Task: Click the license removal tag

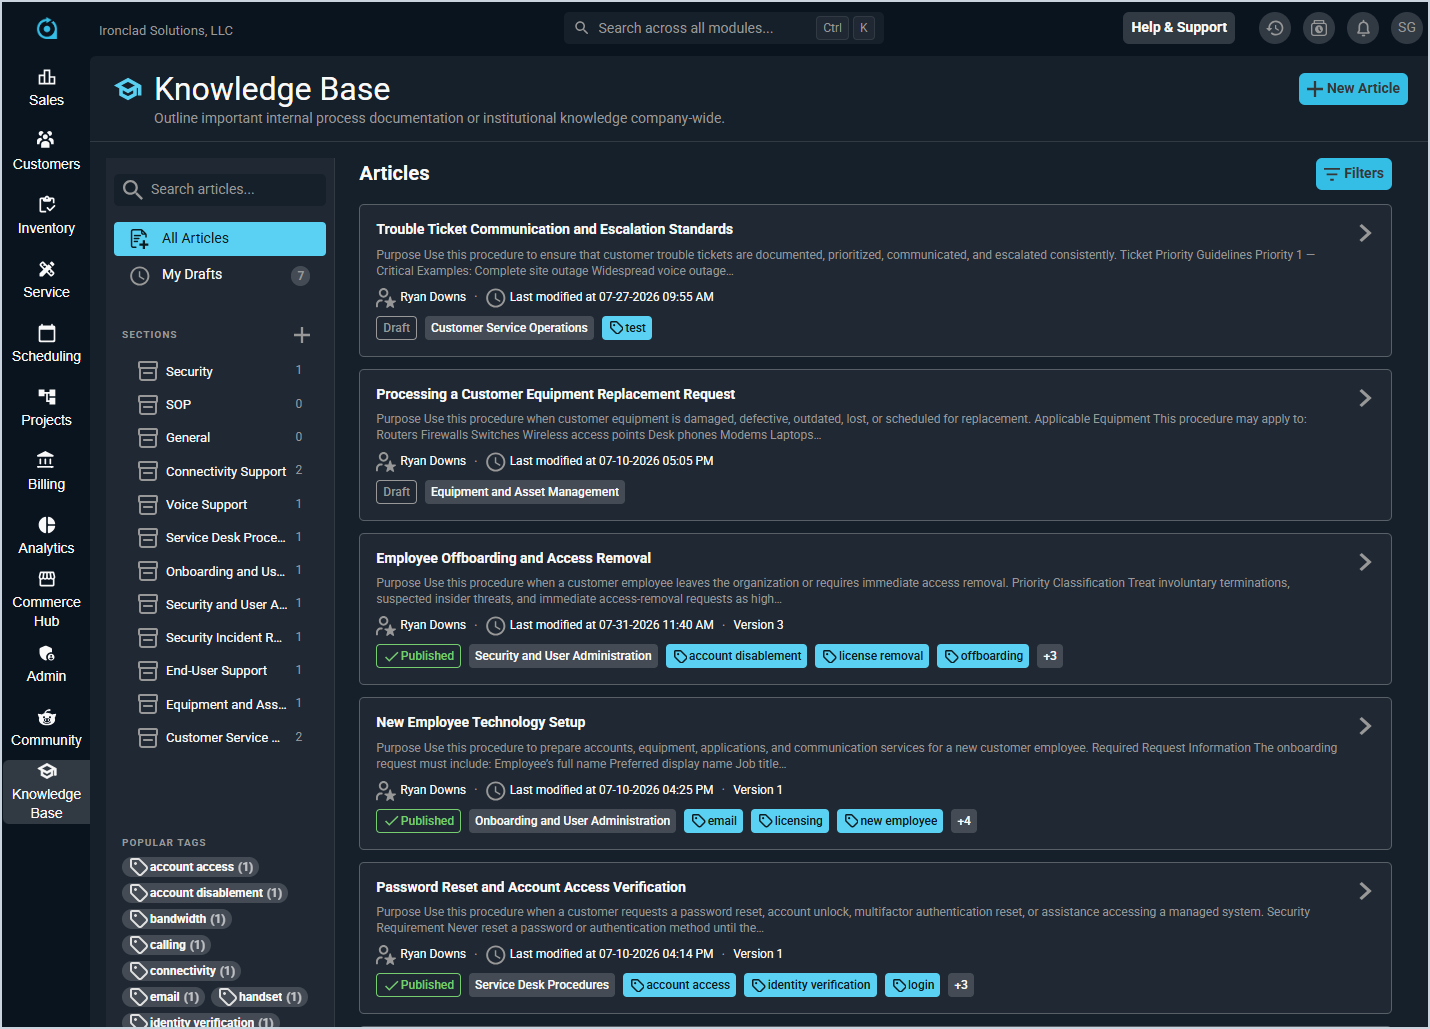Action: point(872,656)
